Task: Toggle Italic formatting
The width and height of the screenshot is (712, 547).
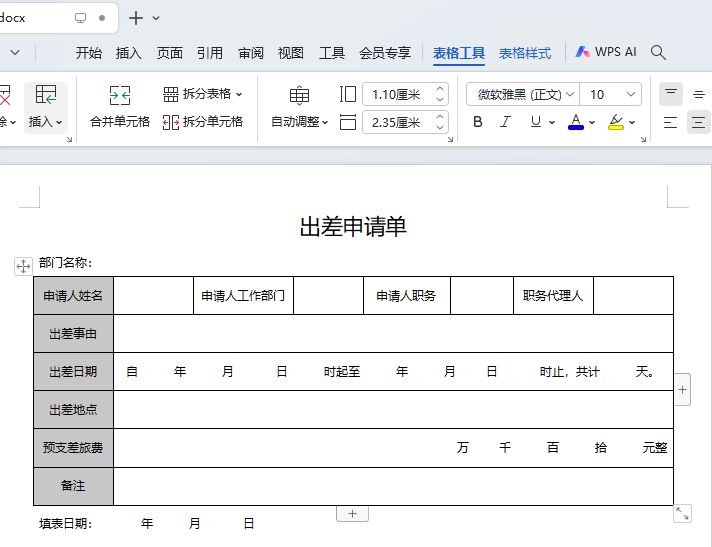Action: click(x=505, y=122)
